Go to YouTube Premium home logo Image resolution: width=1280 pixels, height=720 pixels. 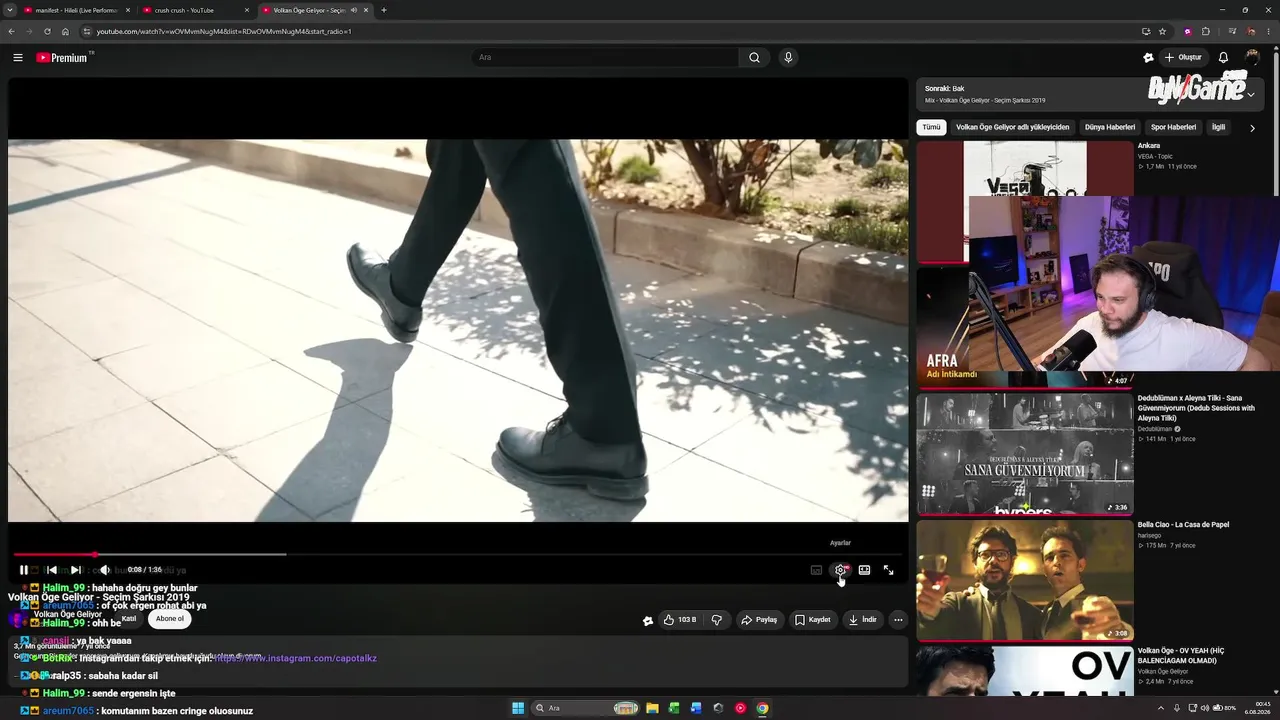click(x=62, y=58)
